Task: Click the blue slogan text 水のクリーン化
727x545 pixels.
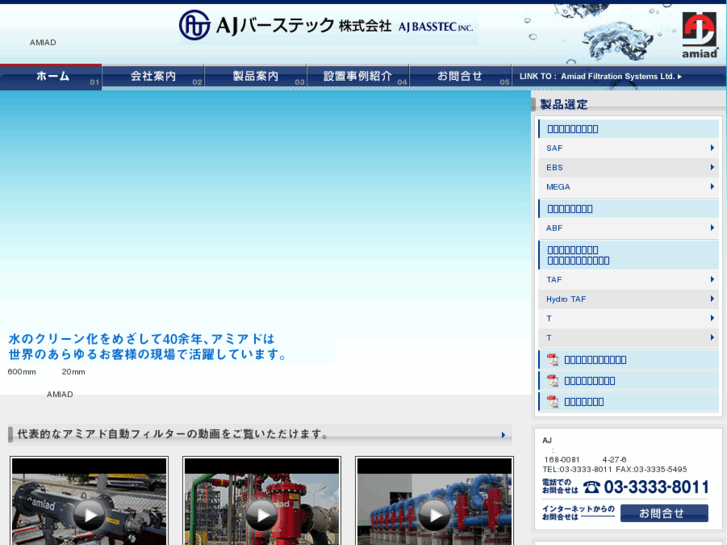Action: [147, 346]
